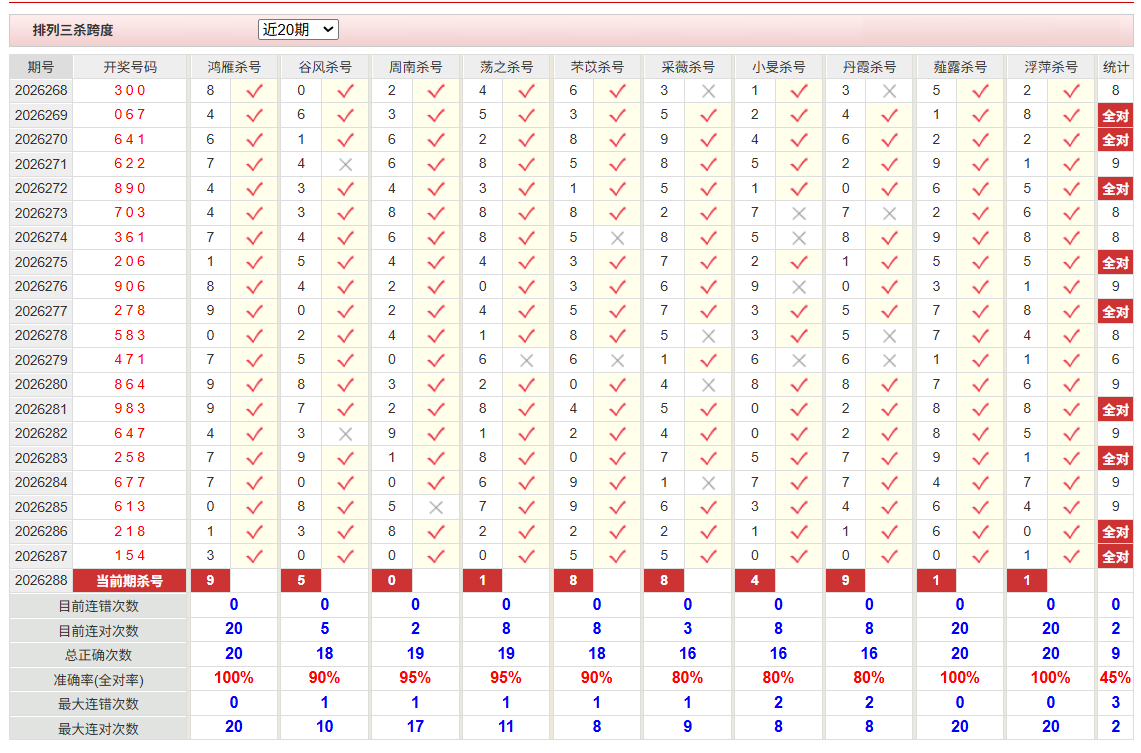Click the 芣苡杀号 column header
Screen dimensions: 1141x753
(597, 67)
